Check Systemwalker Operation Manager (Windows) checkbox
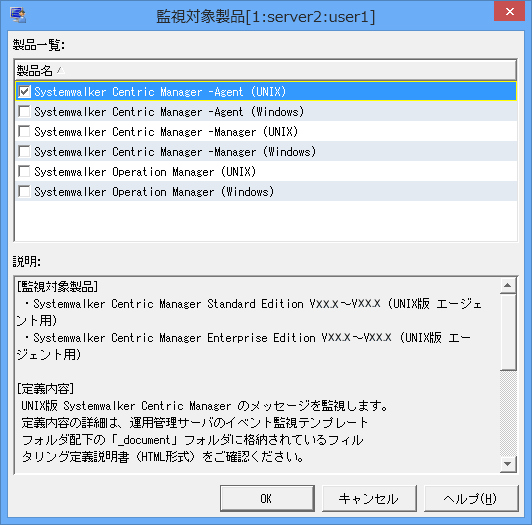Screen dimensions: 532x525 click(x=24, y=191)
